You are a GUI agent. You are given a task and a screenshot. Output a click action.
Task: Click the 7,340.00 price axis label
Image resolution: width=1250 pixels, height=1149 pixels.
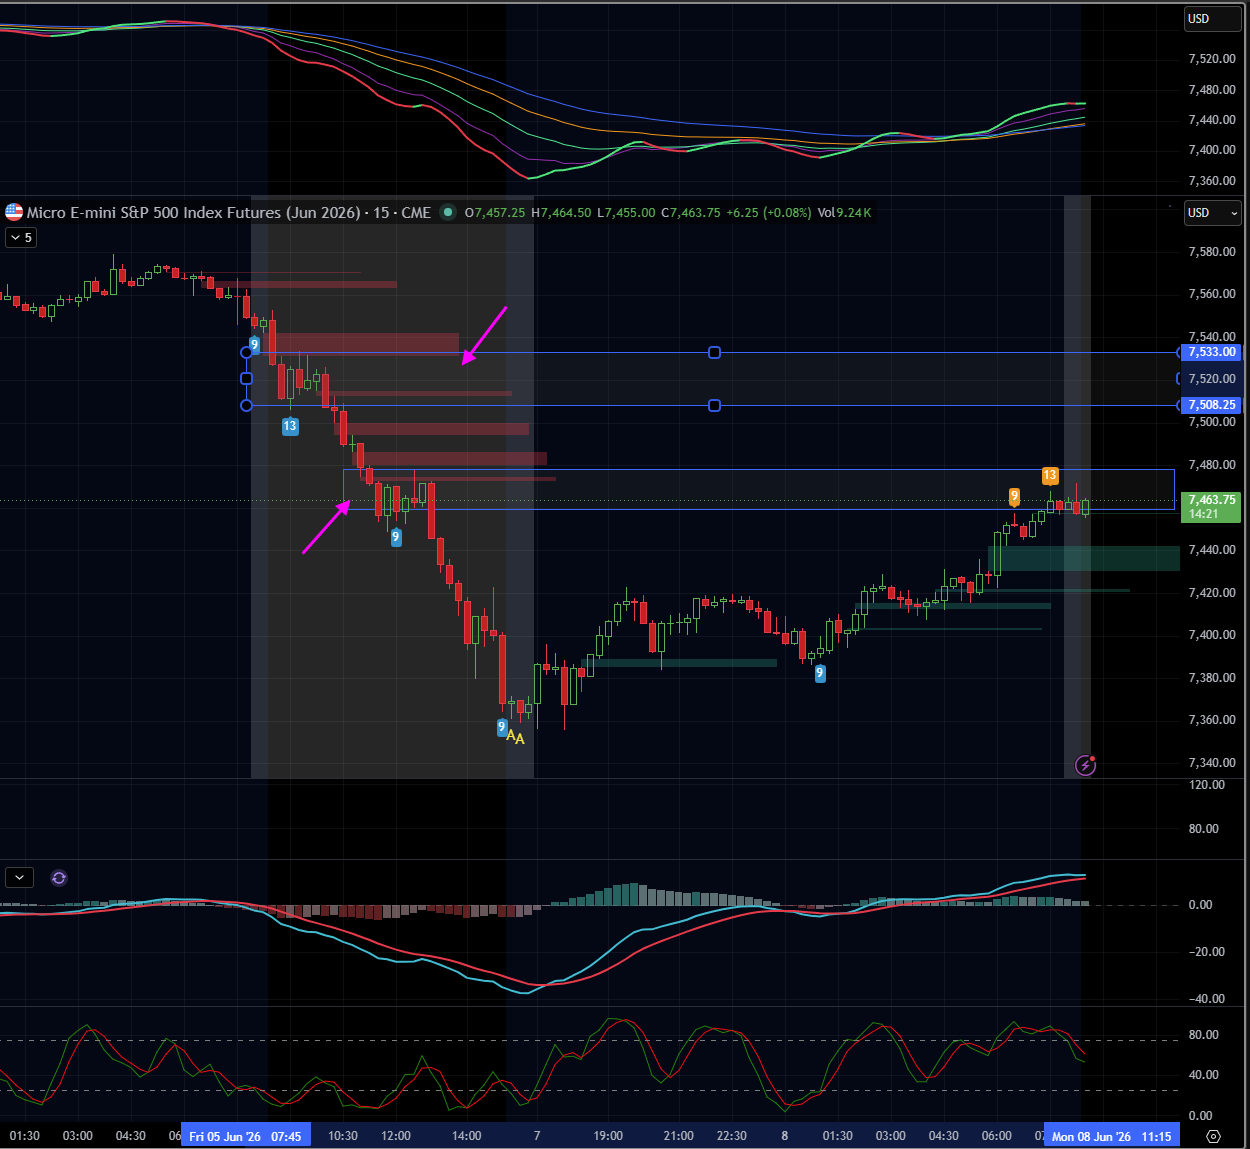[x=1211, y=762]
